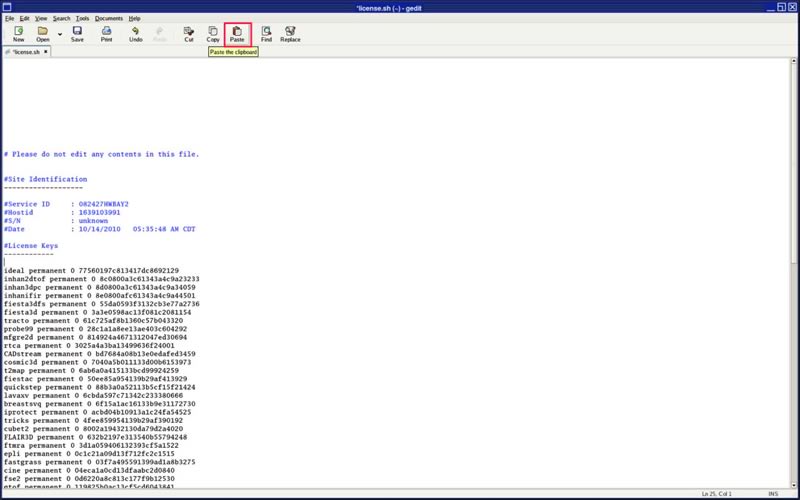Create a new document with New icon
800x500 pixels.
point(18,34)
